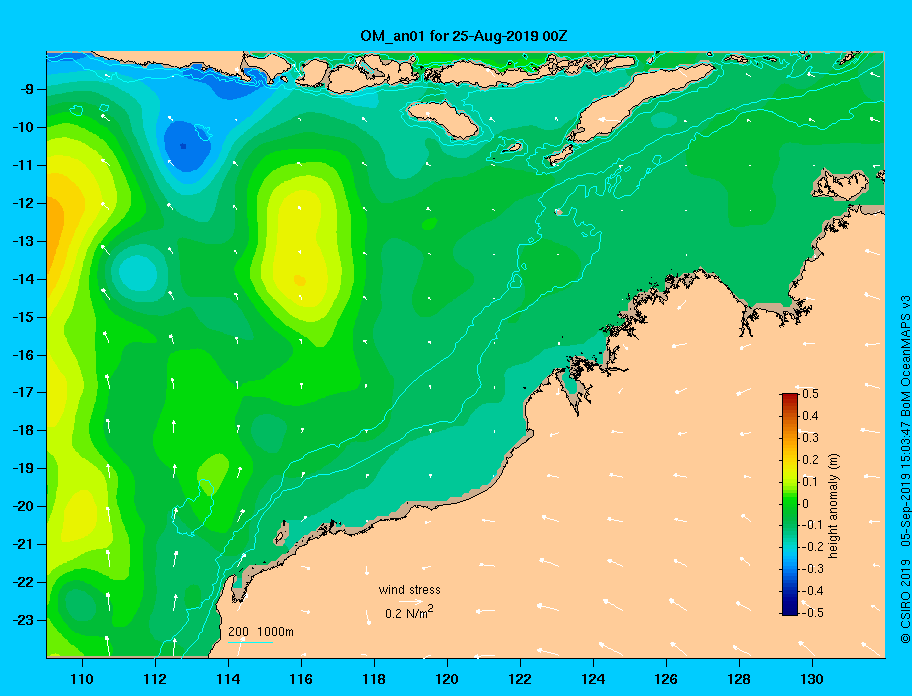Click the 0.5 colorbar tick label
Image resolution: width=912 pixels, height=696 pixels.
click(x=810, y=394)
